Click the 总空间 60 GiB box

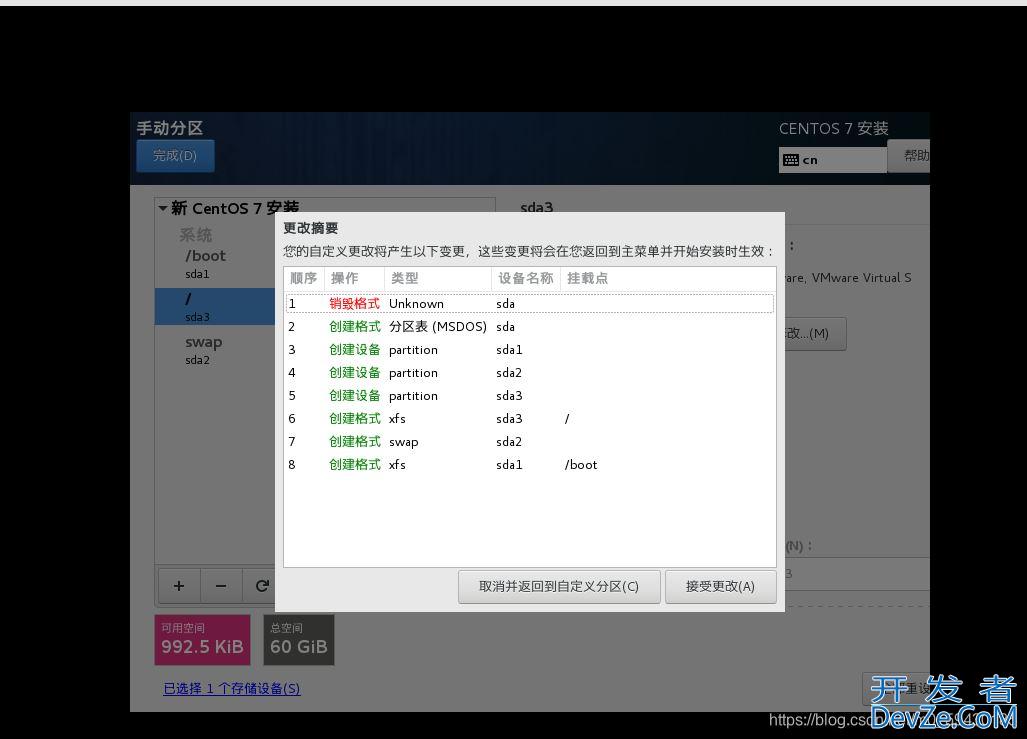click(299, 639)
